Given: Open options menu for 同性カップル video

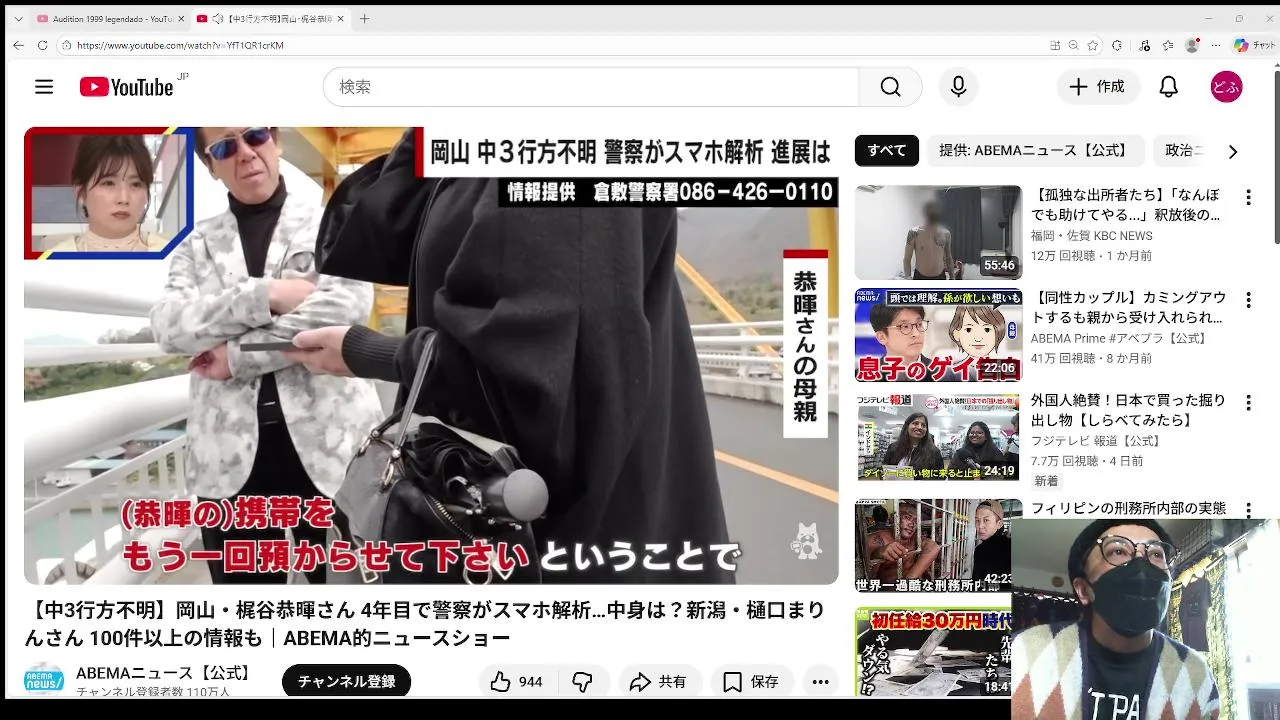Looking at the screenshot, I should 1248,300.
